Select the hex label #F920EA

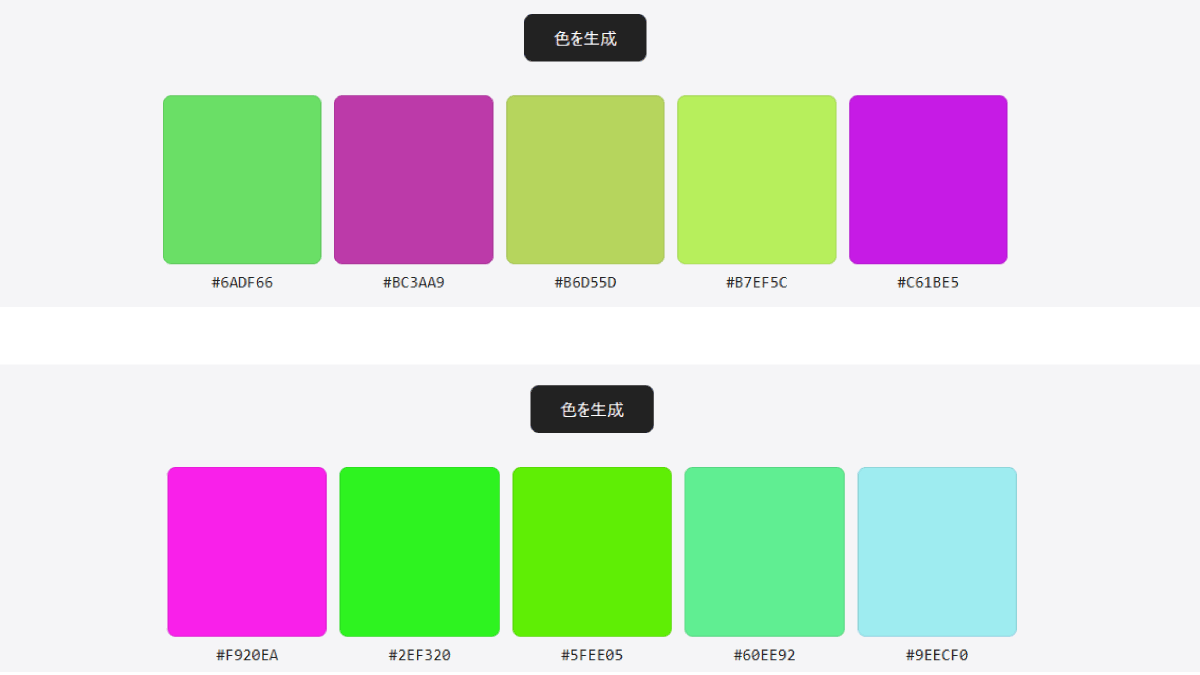pyautogui.click(x=247, y=655)
